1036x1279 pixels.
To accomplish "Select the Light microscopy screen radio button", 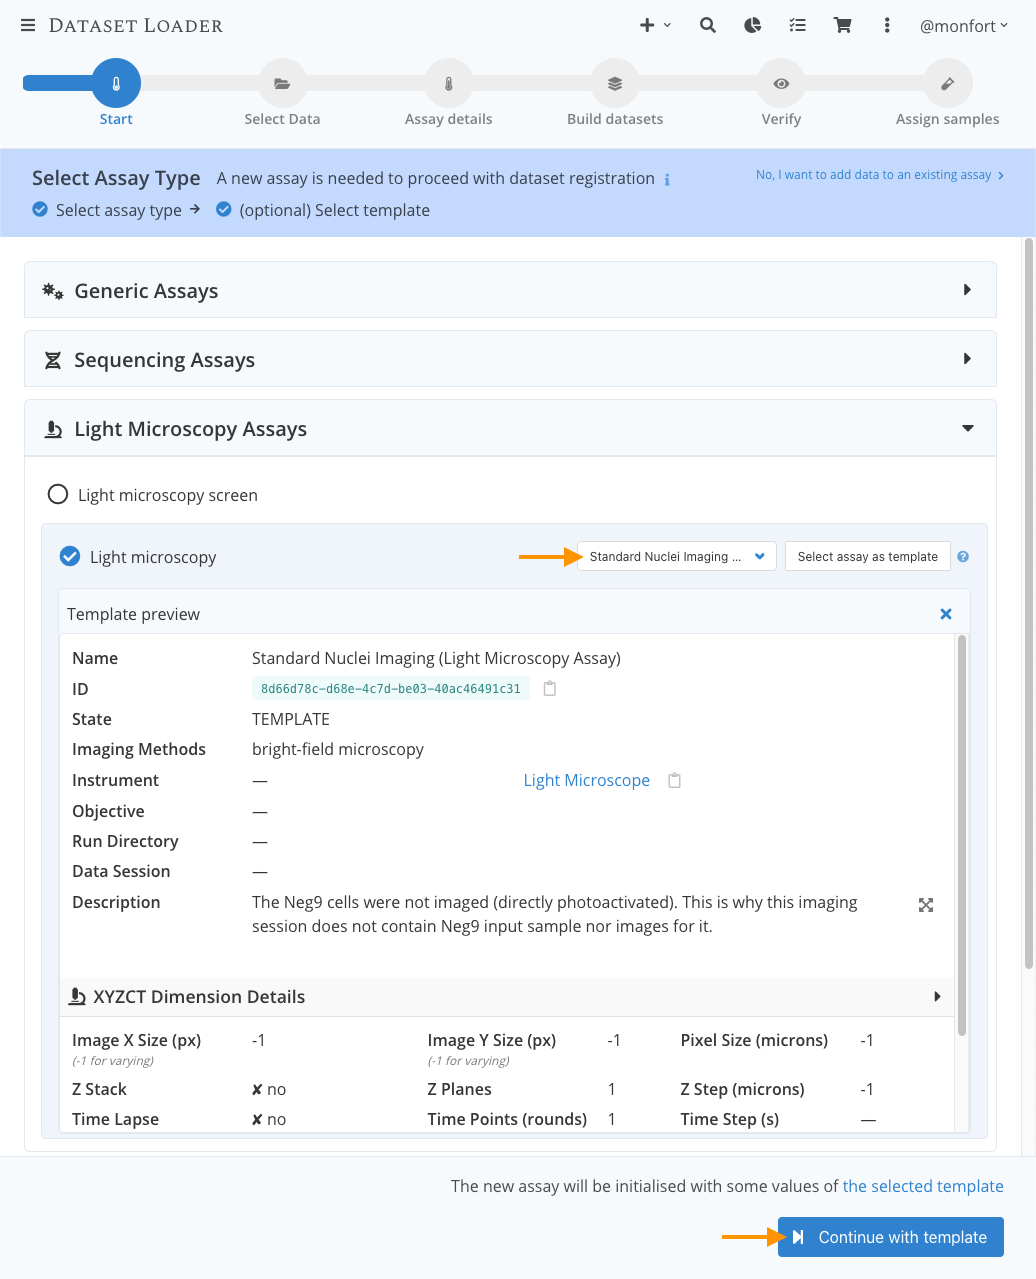I will (x=58, y=494).
